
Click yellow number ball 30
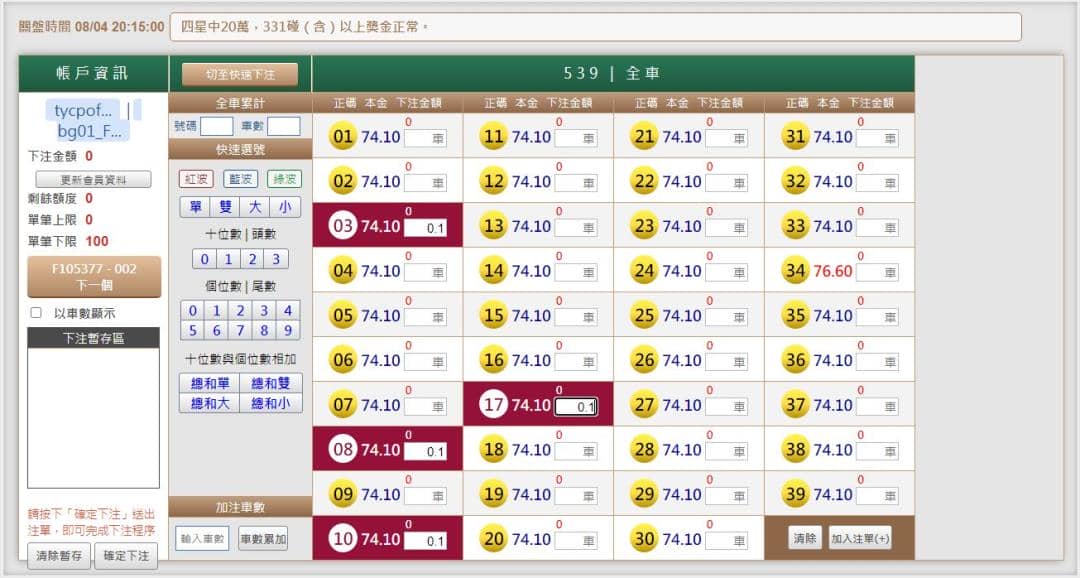pyautogui.click(x=644, y=539)
